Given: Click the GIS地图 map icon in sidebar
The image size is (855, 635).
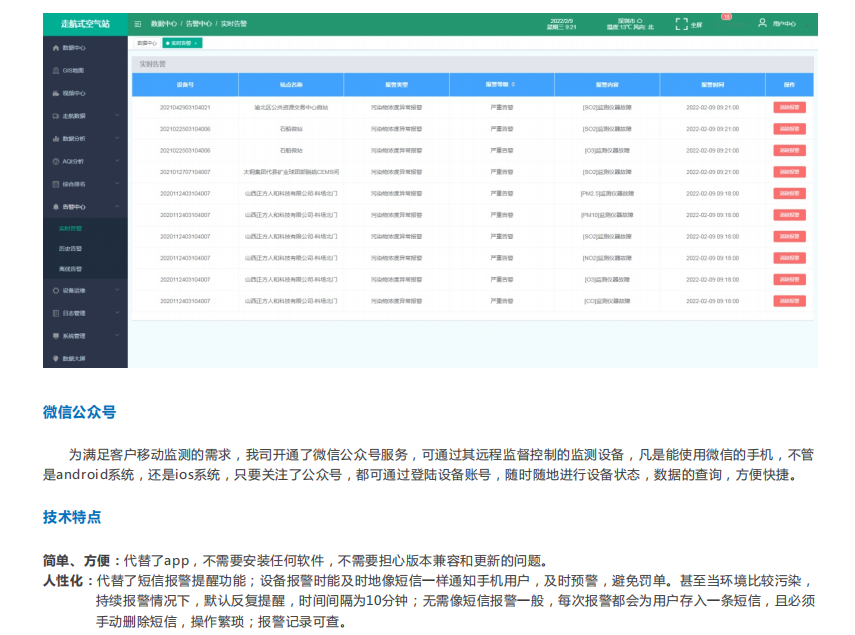Looking at the screenshot, I should coord(56,70).
